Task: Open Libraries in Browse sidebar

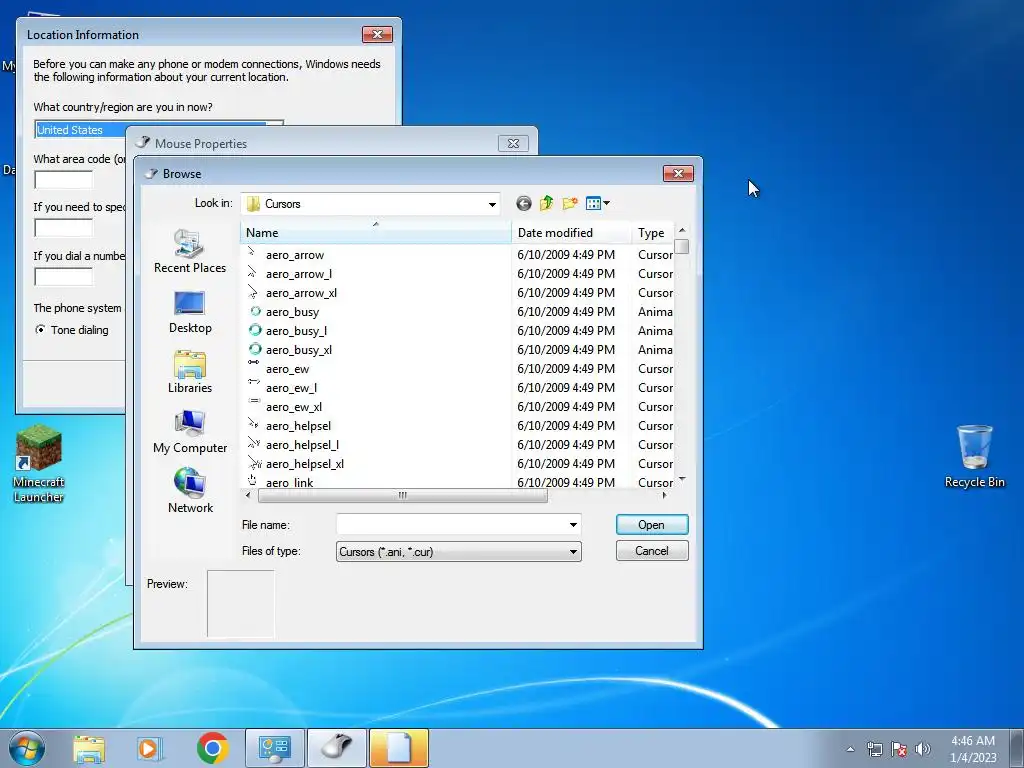Action: tap(190, 372)
